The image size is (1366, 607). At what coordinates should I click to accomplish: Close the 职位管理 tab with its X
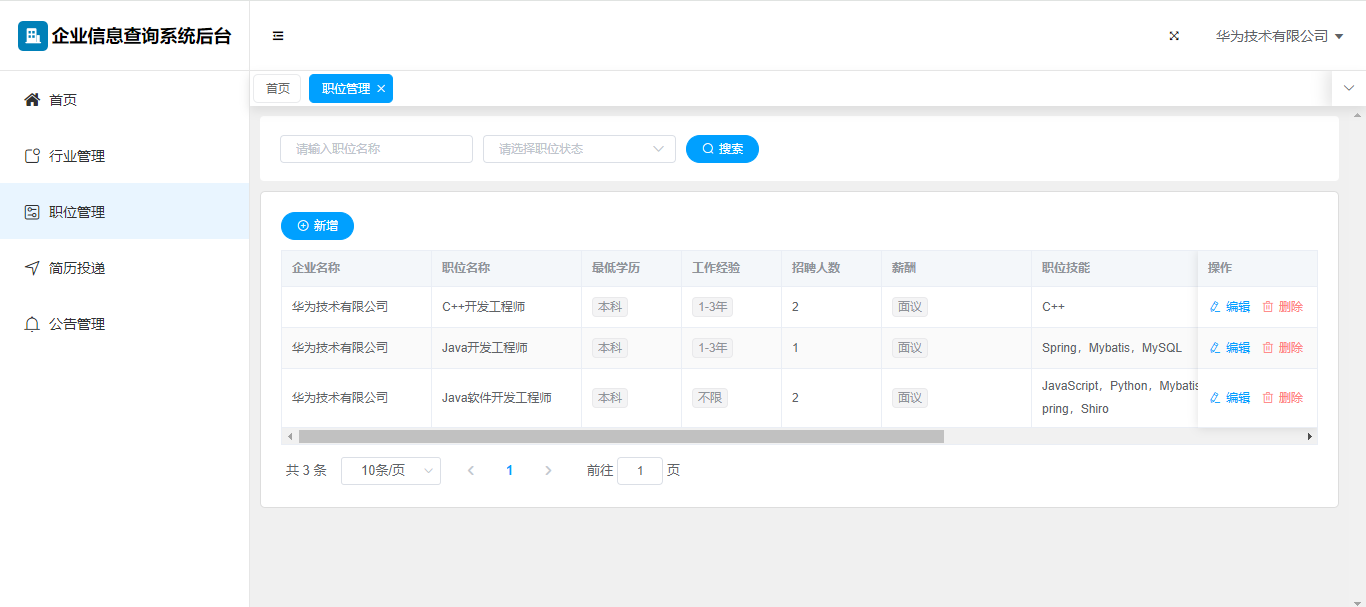[x=381, y=89]
